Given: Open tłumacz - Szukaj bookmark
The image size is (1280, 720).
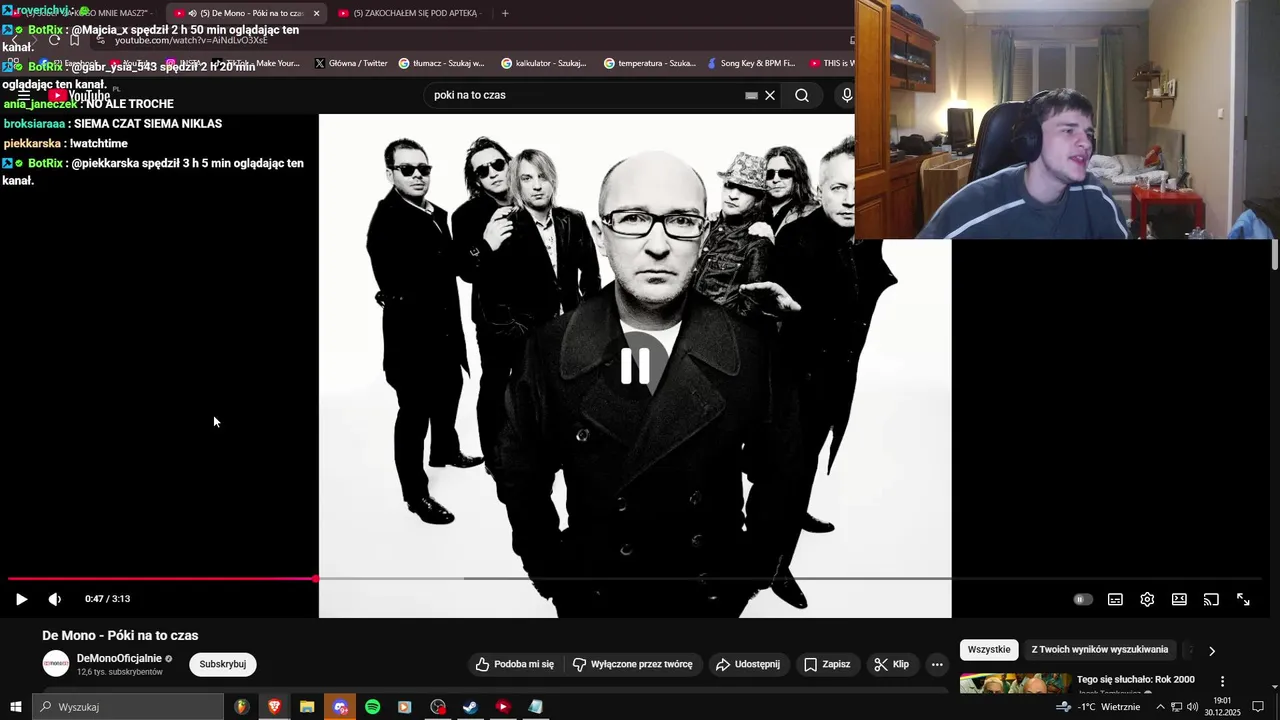Looking at the screenshot, I should [441, 63].
